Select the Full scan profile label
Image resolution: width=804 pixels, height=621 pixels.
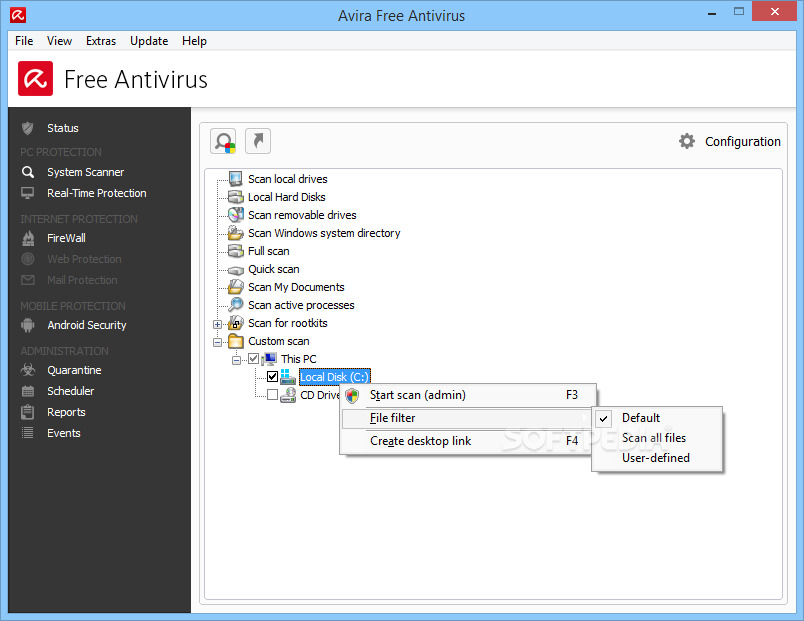click(269, 251)
